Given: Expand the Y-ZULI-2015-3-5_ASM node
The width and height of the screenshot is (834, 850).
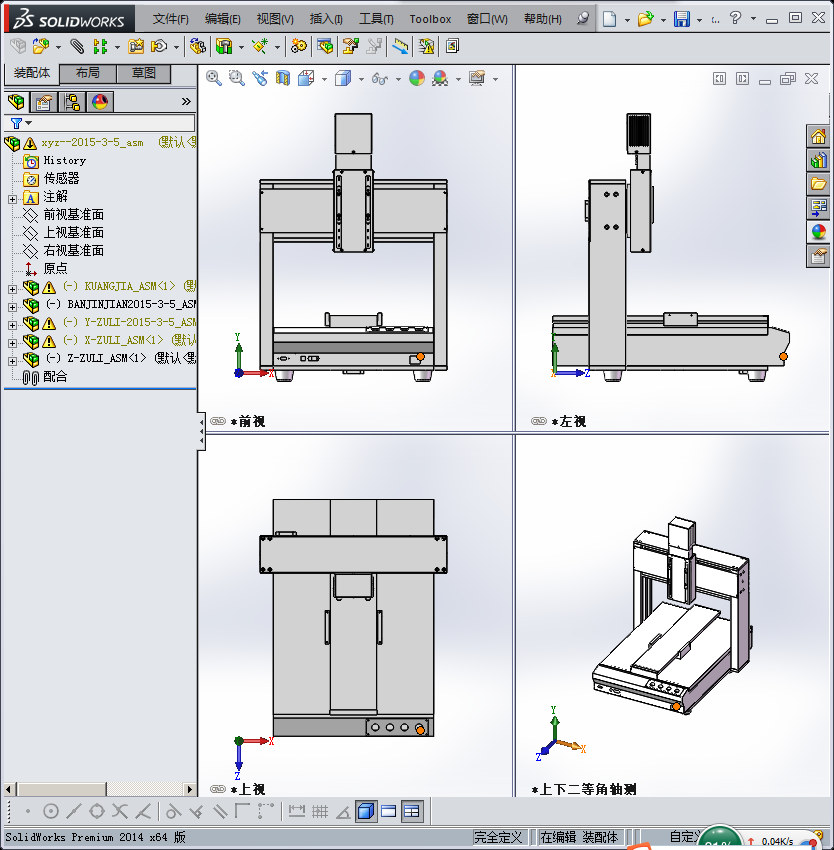Looking at the screenshot, I should pos(12,325).
